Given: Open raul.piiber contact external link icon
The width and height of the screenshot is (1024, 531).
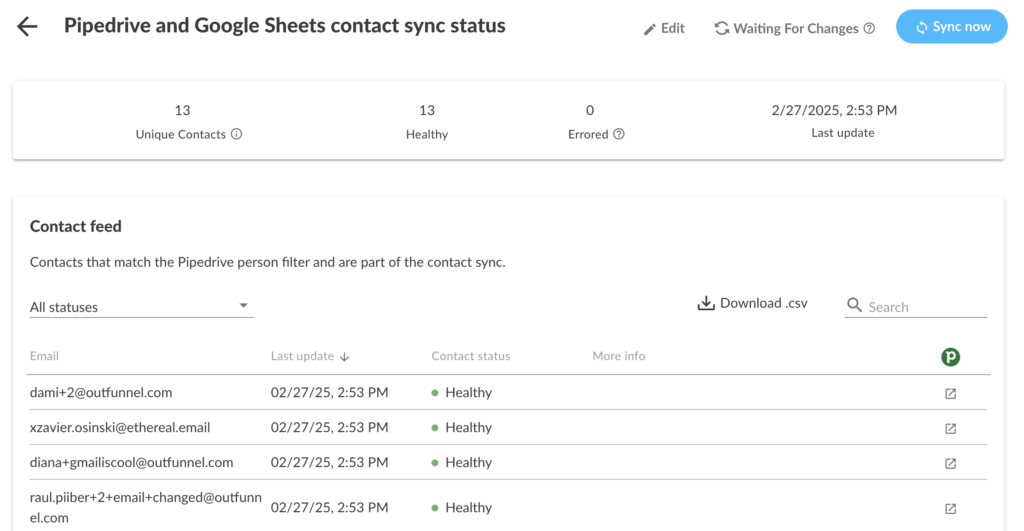Looking at the screenshot, I should pos(950,508).
